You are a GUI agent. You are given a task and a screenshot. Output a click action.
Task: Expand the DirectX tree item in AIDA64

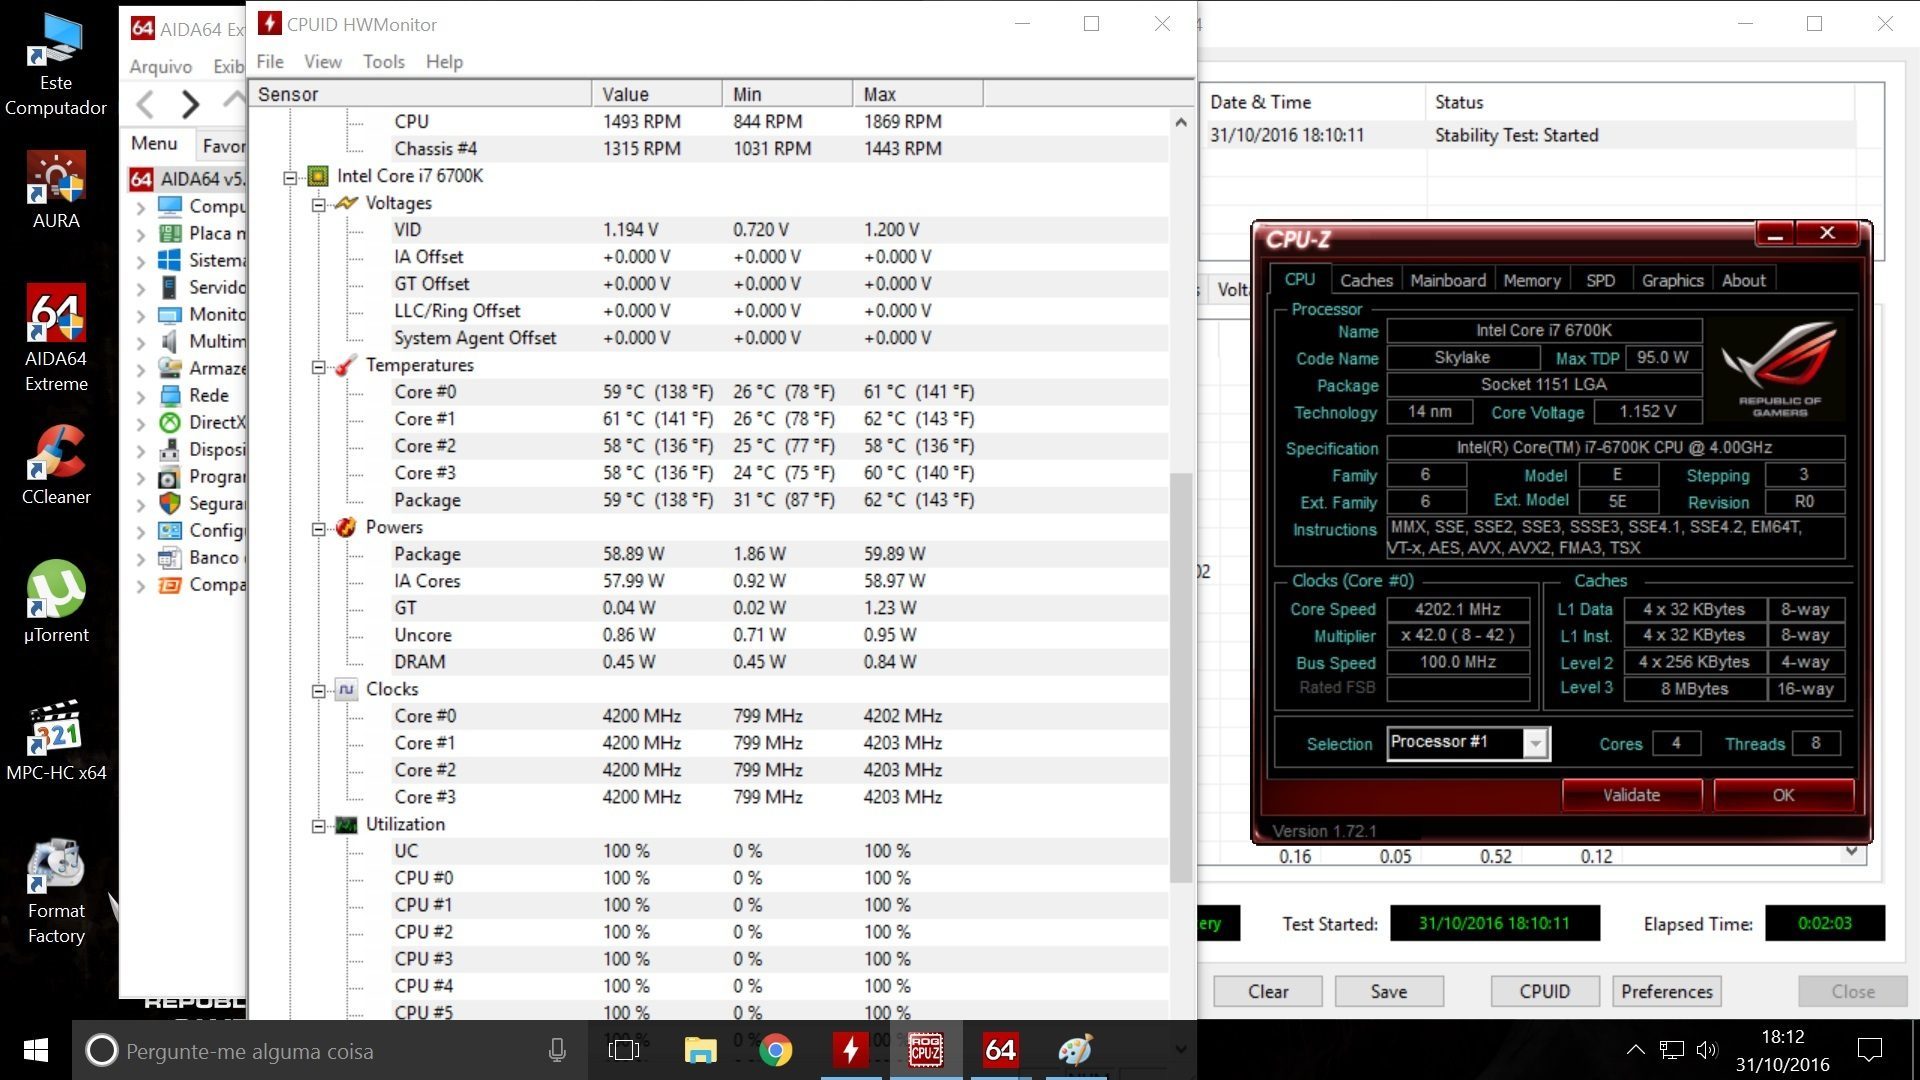click(140, 423)
